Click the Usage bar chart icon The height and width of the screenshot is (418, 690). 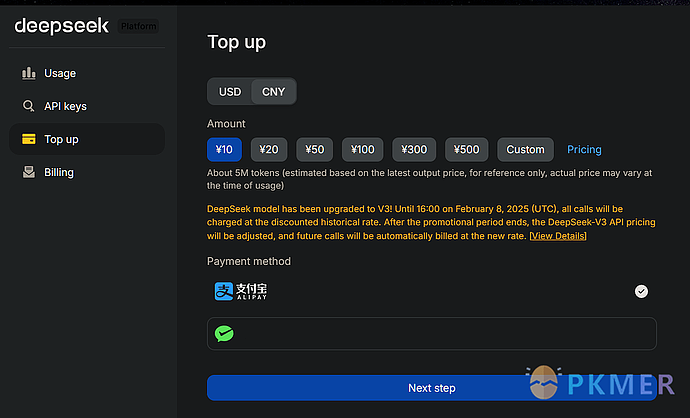point(29,73)
